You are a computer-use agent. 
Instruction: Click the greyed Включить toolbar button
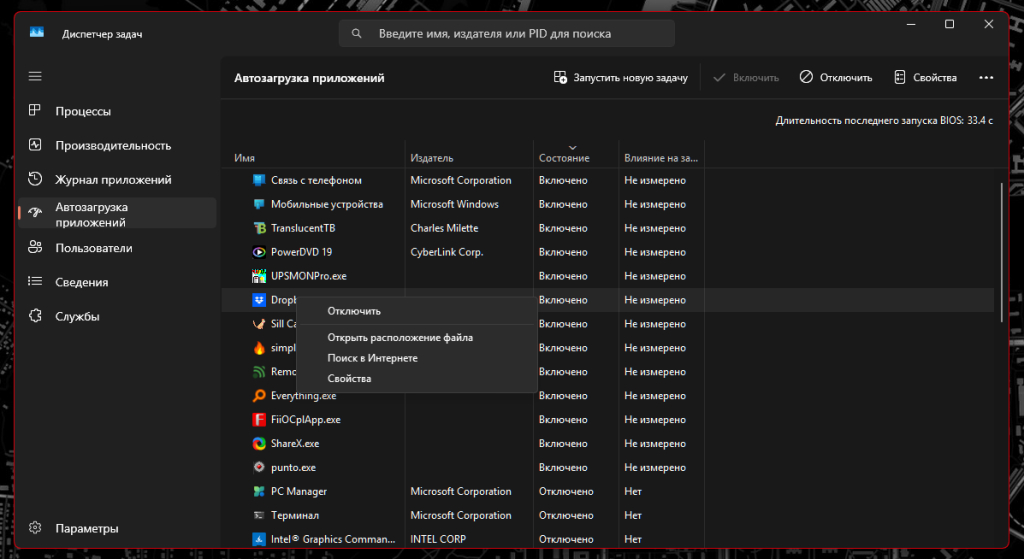coord(746,77)
